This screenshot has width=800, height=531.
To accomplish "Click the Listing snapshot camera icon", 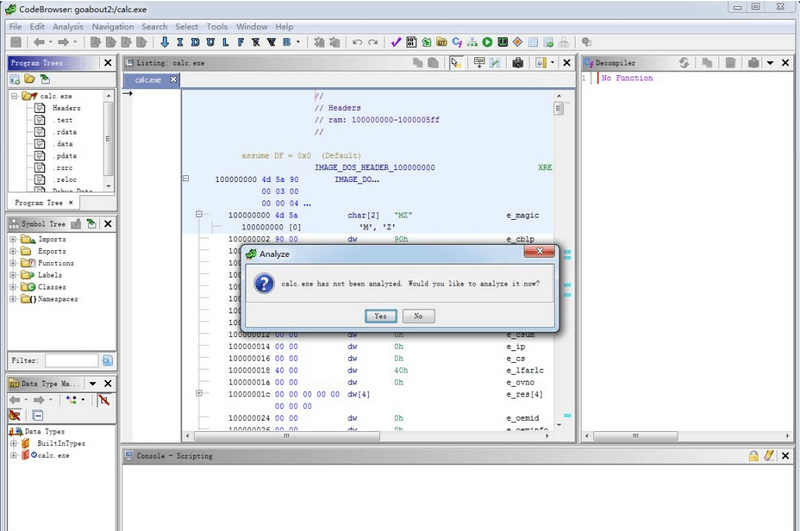I will tap(518, 62).
